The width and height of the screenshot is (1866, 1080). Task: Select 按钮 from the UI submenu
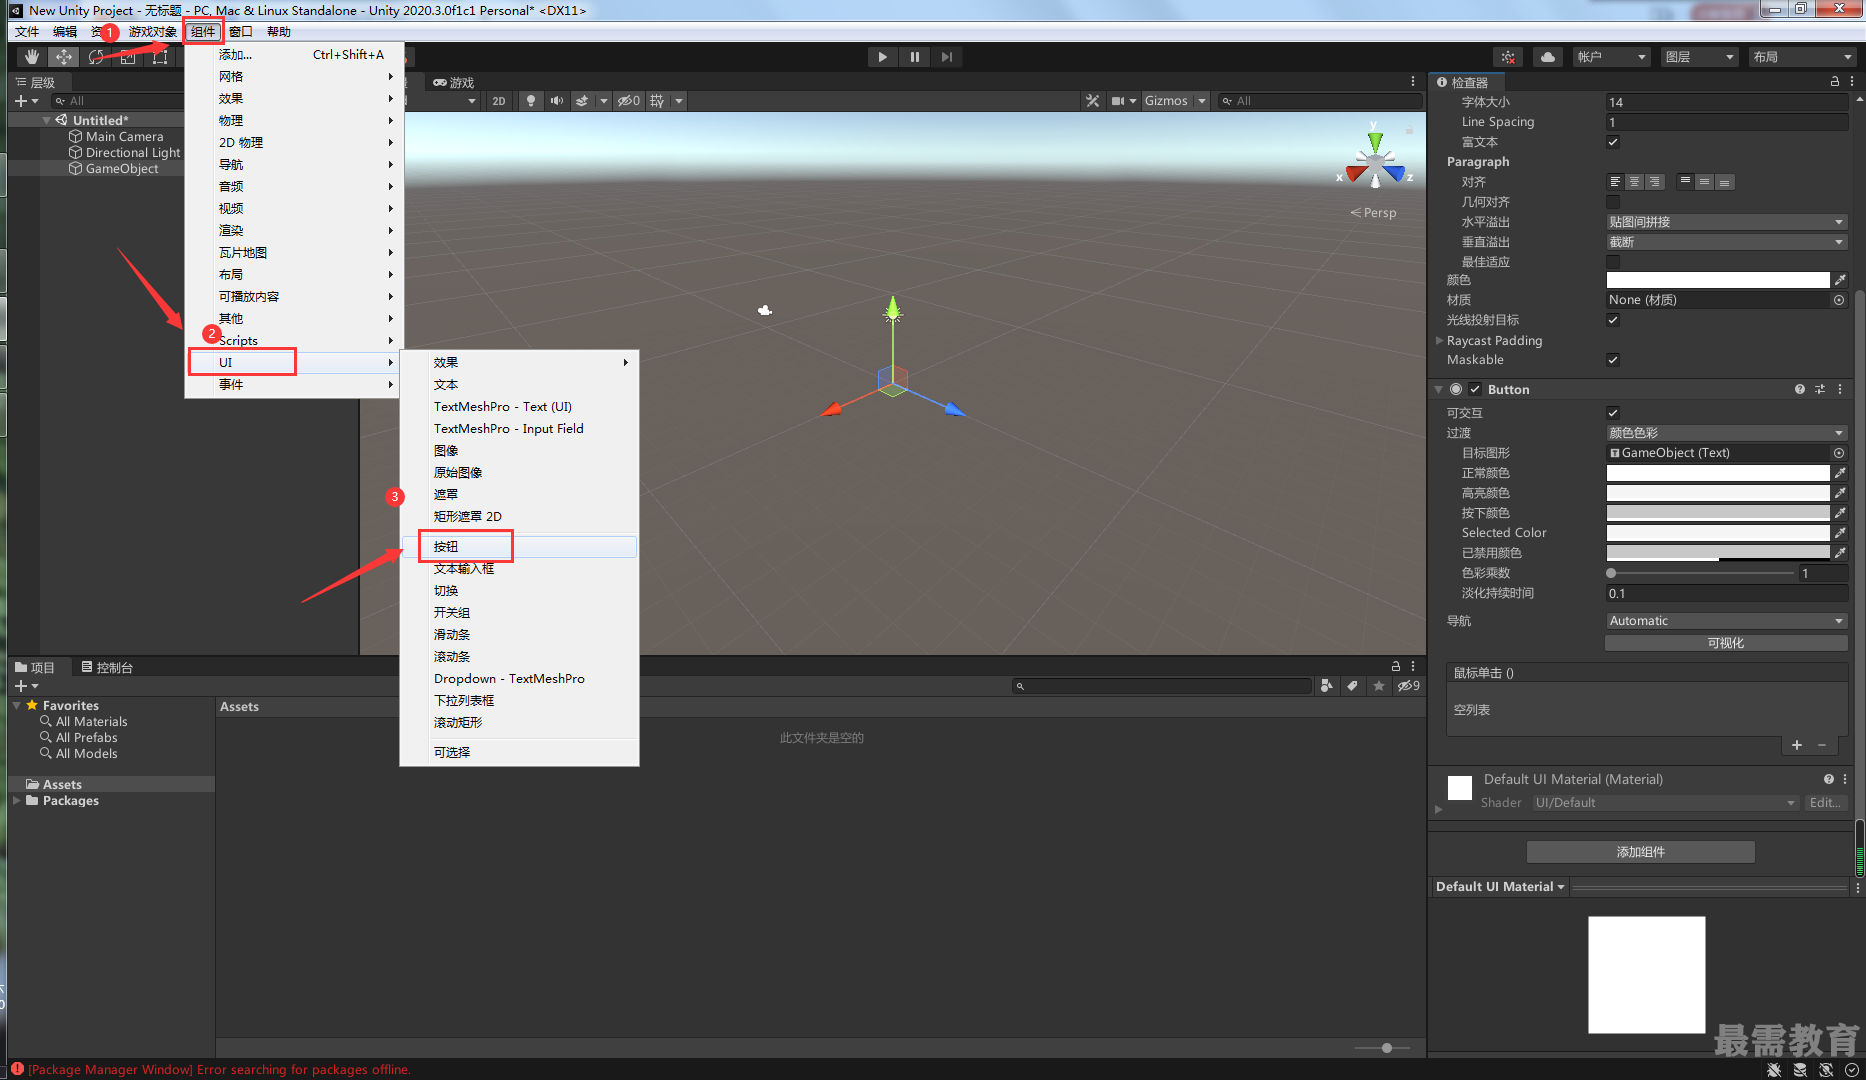[518, 547]
